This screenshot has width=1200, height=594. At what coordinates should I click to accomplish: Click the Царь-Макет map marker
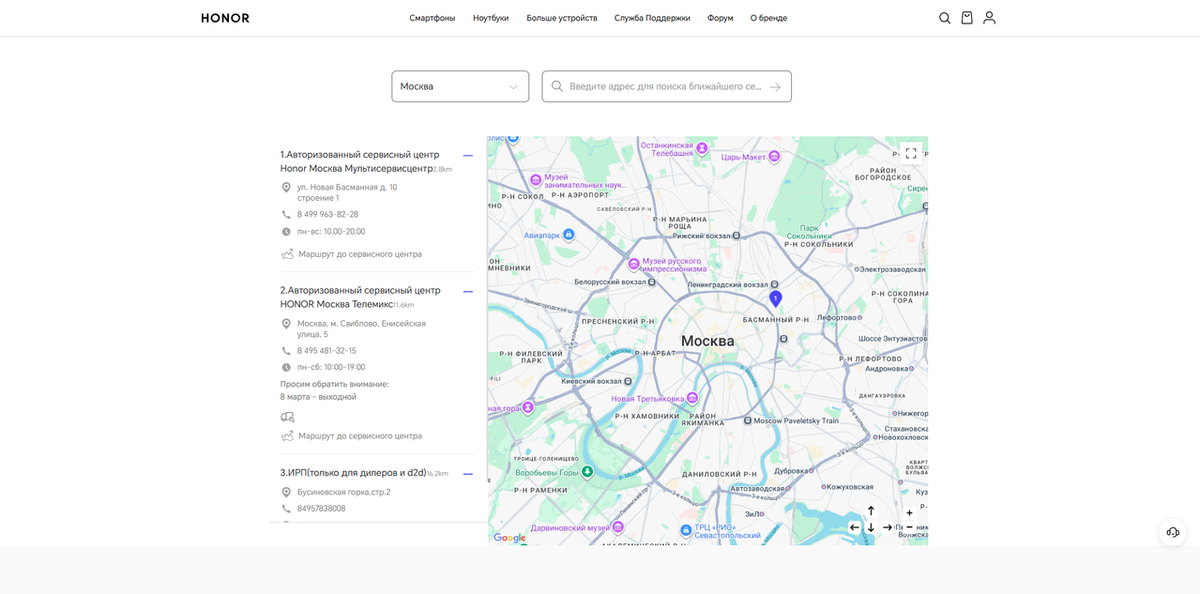pos(773,157)
